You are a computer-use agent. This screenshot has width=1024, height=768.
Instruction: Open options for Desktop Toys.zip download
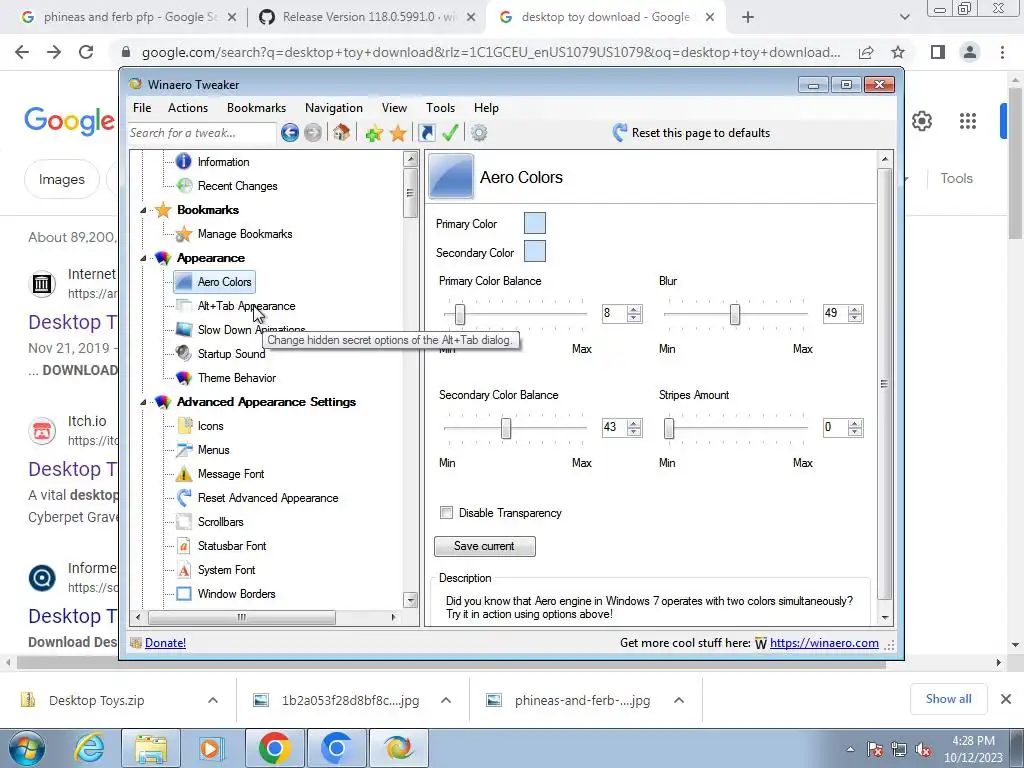click(213, 700)
